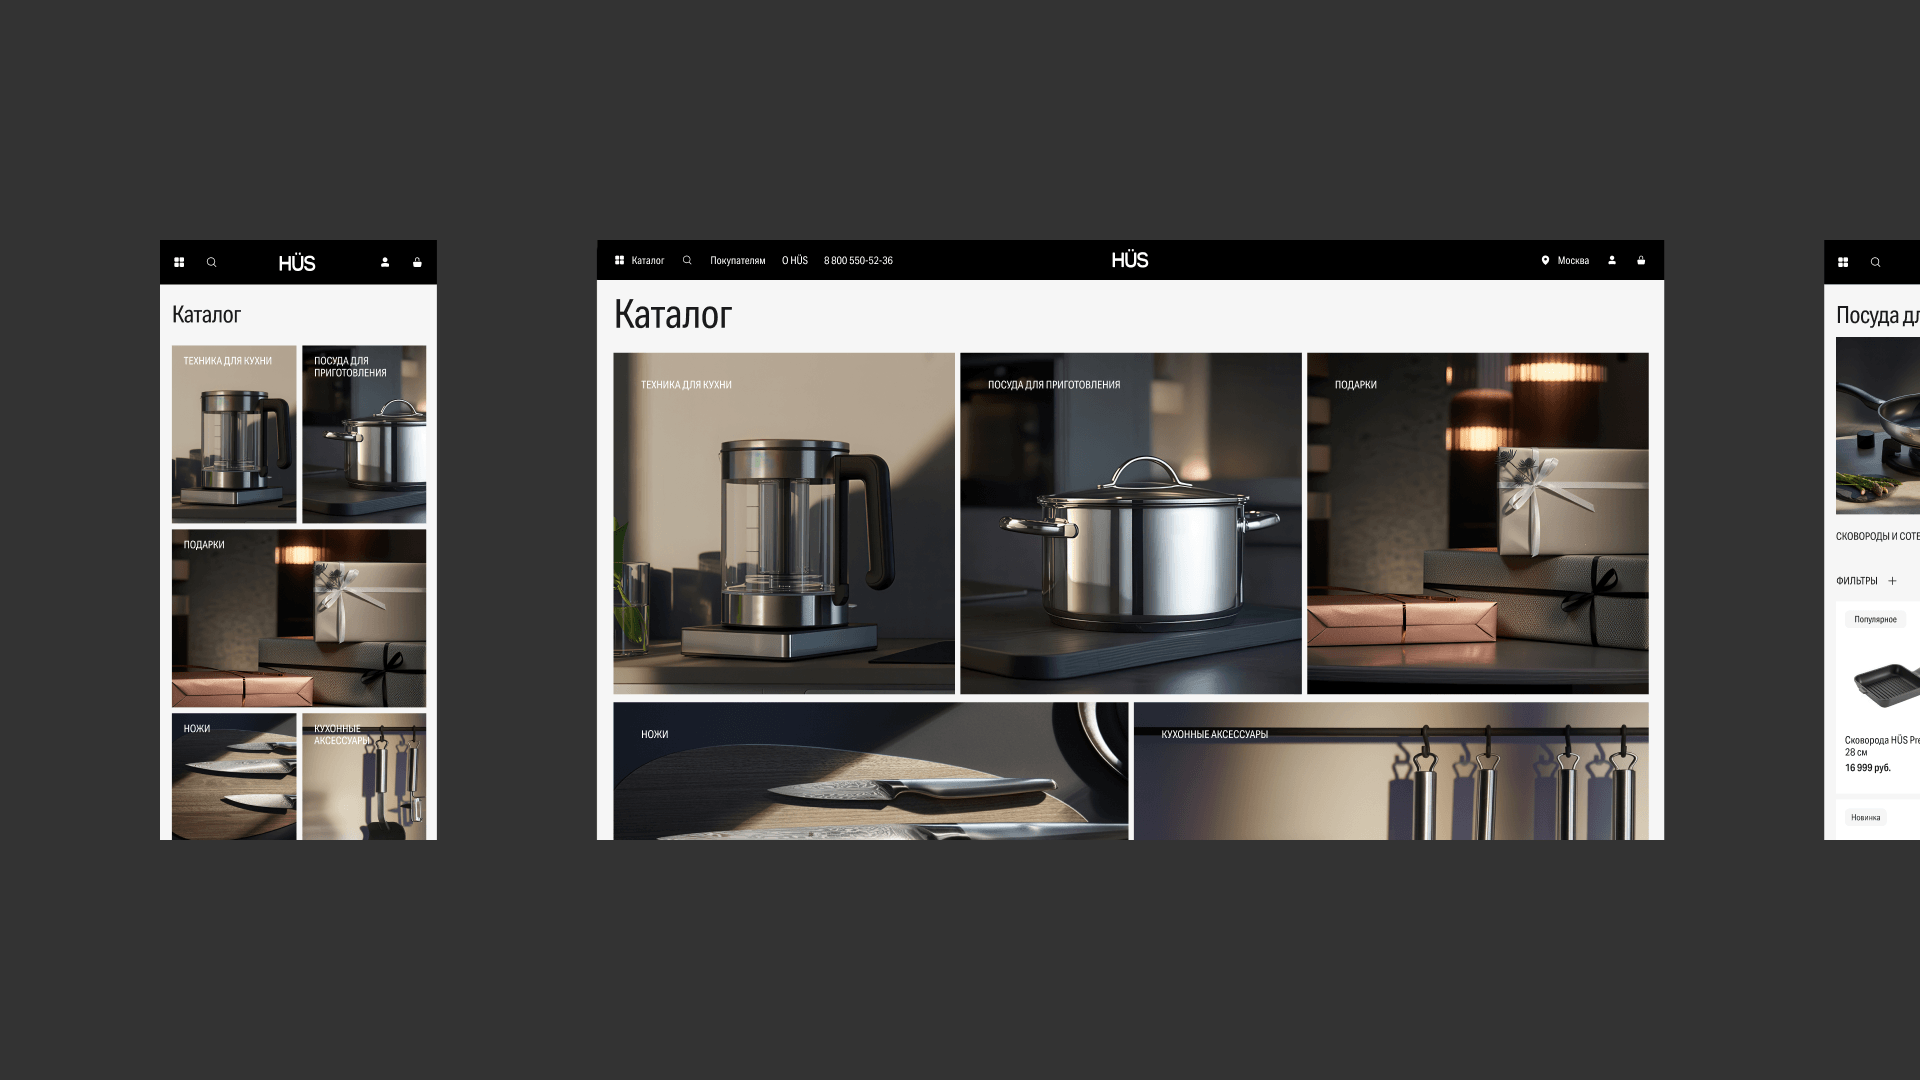Click О HÜS navigation link
The image size is (1920, 1080).
[794, 260]
